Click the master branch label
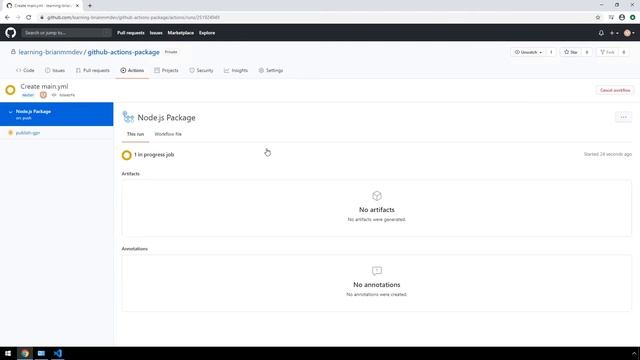This screenshot has height=360, width=640. (28, 95)
